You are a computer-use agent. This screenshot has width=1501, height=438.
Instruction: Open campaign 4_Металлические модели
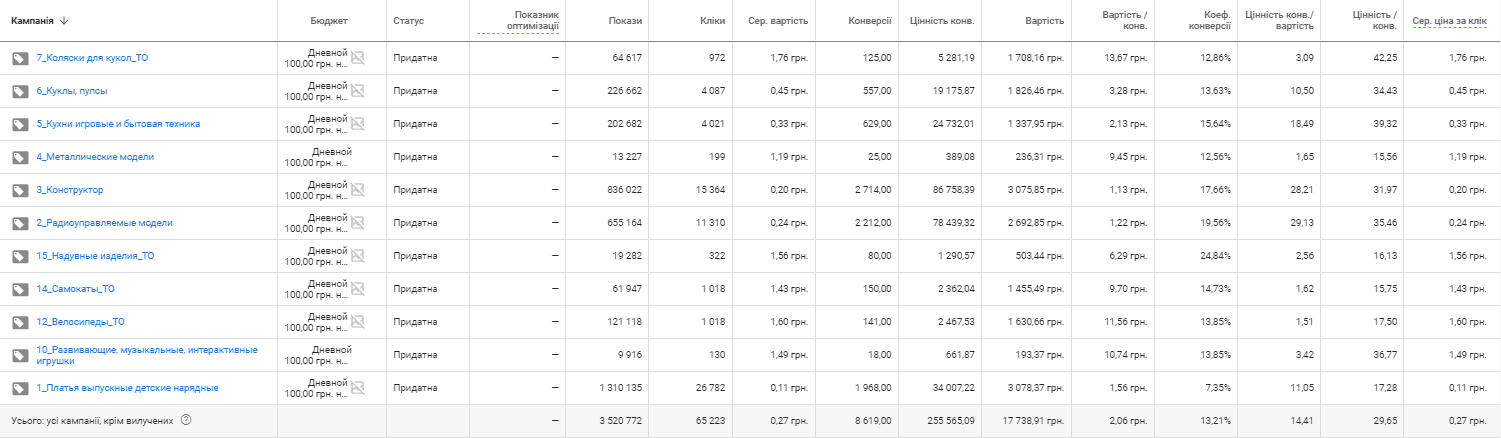point(95,157)
